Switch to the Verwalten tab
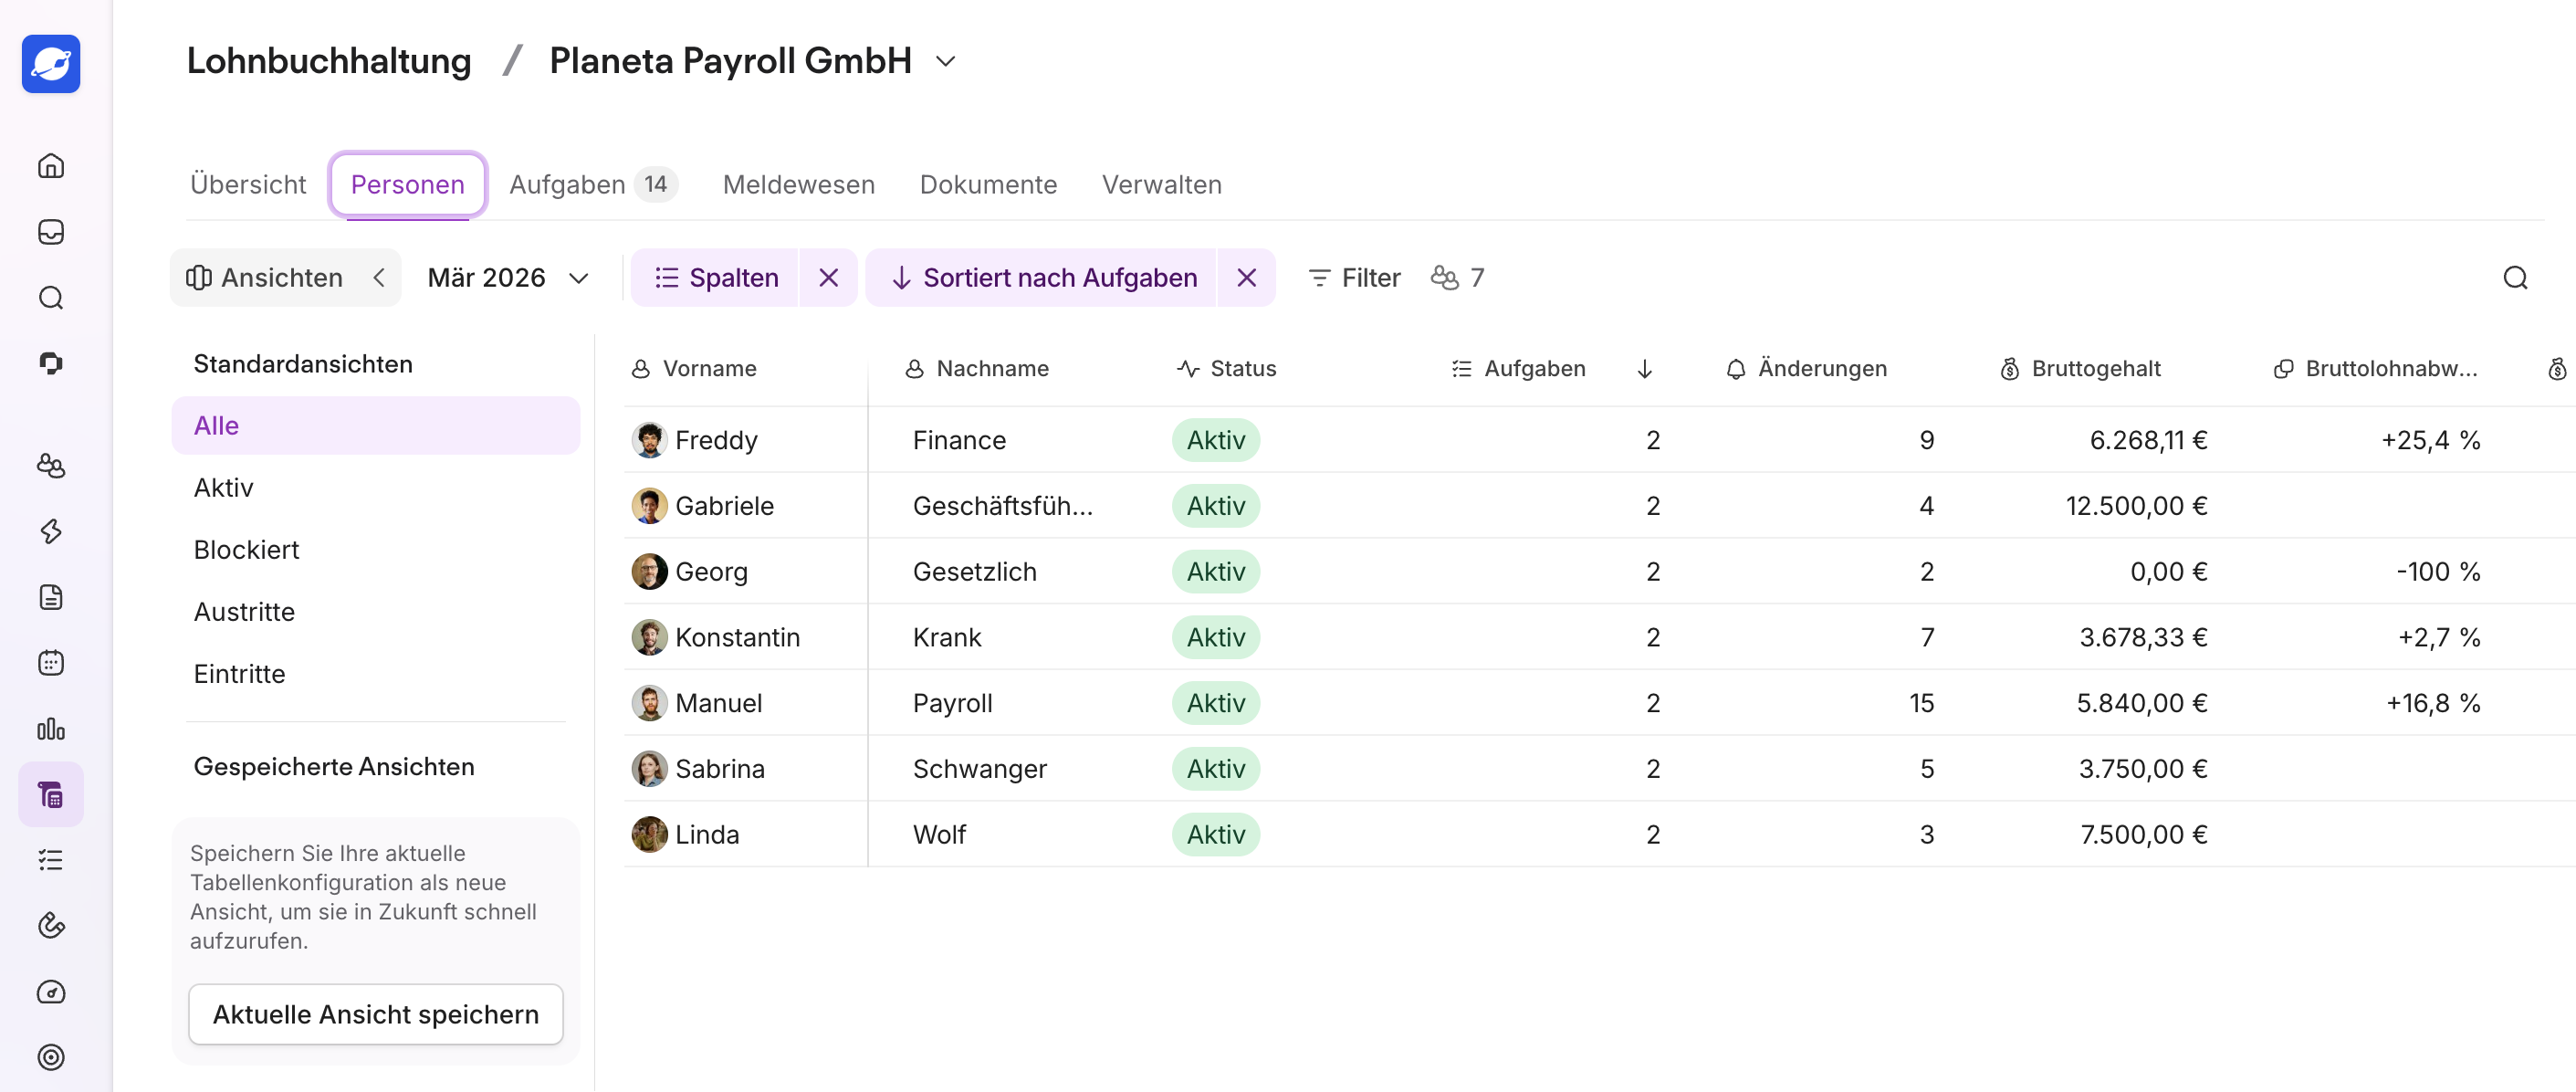Image resolution: width=2576 pixels, height=1092 pixels. pyautogui.click(x=1161, y=185)
